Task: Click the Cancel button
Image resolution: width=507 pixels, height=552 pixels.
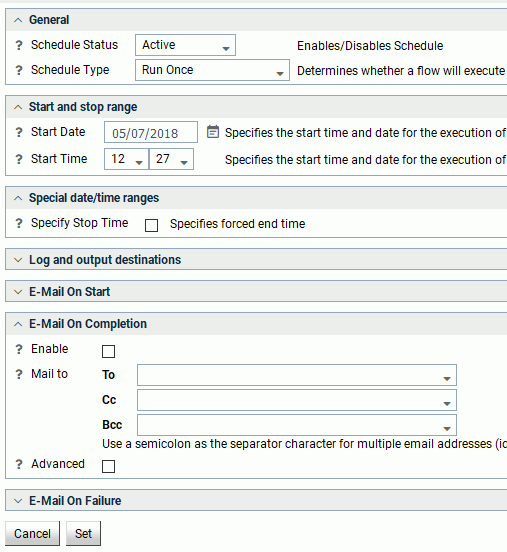Action: pyautogui.click(x=32, y=534)
